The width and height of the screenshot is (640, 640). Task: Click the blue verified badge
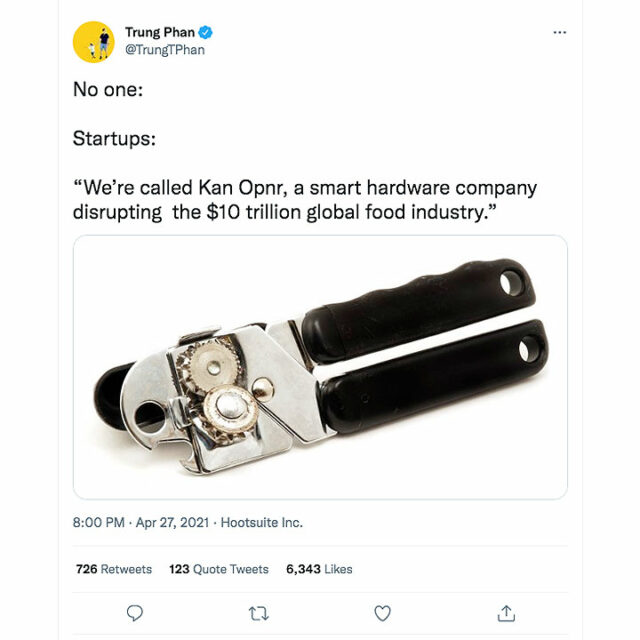coord(205,32)
